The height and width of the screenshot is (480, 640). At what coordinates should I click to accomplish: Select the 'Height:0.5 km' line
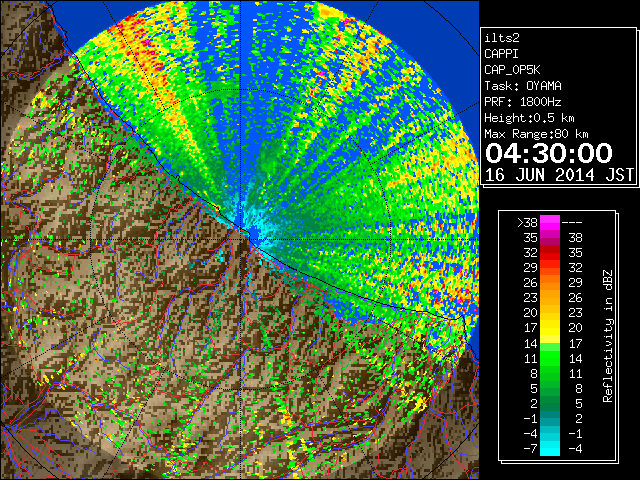(529, 118)
